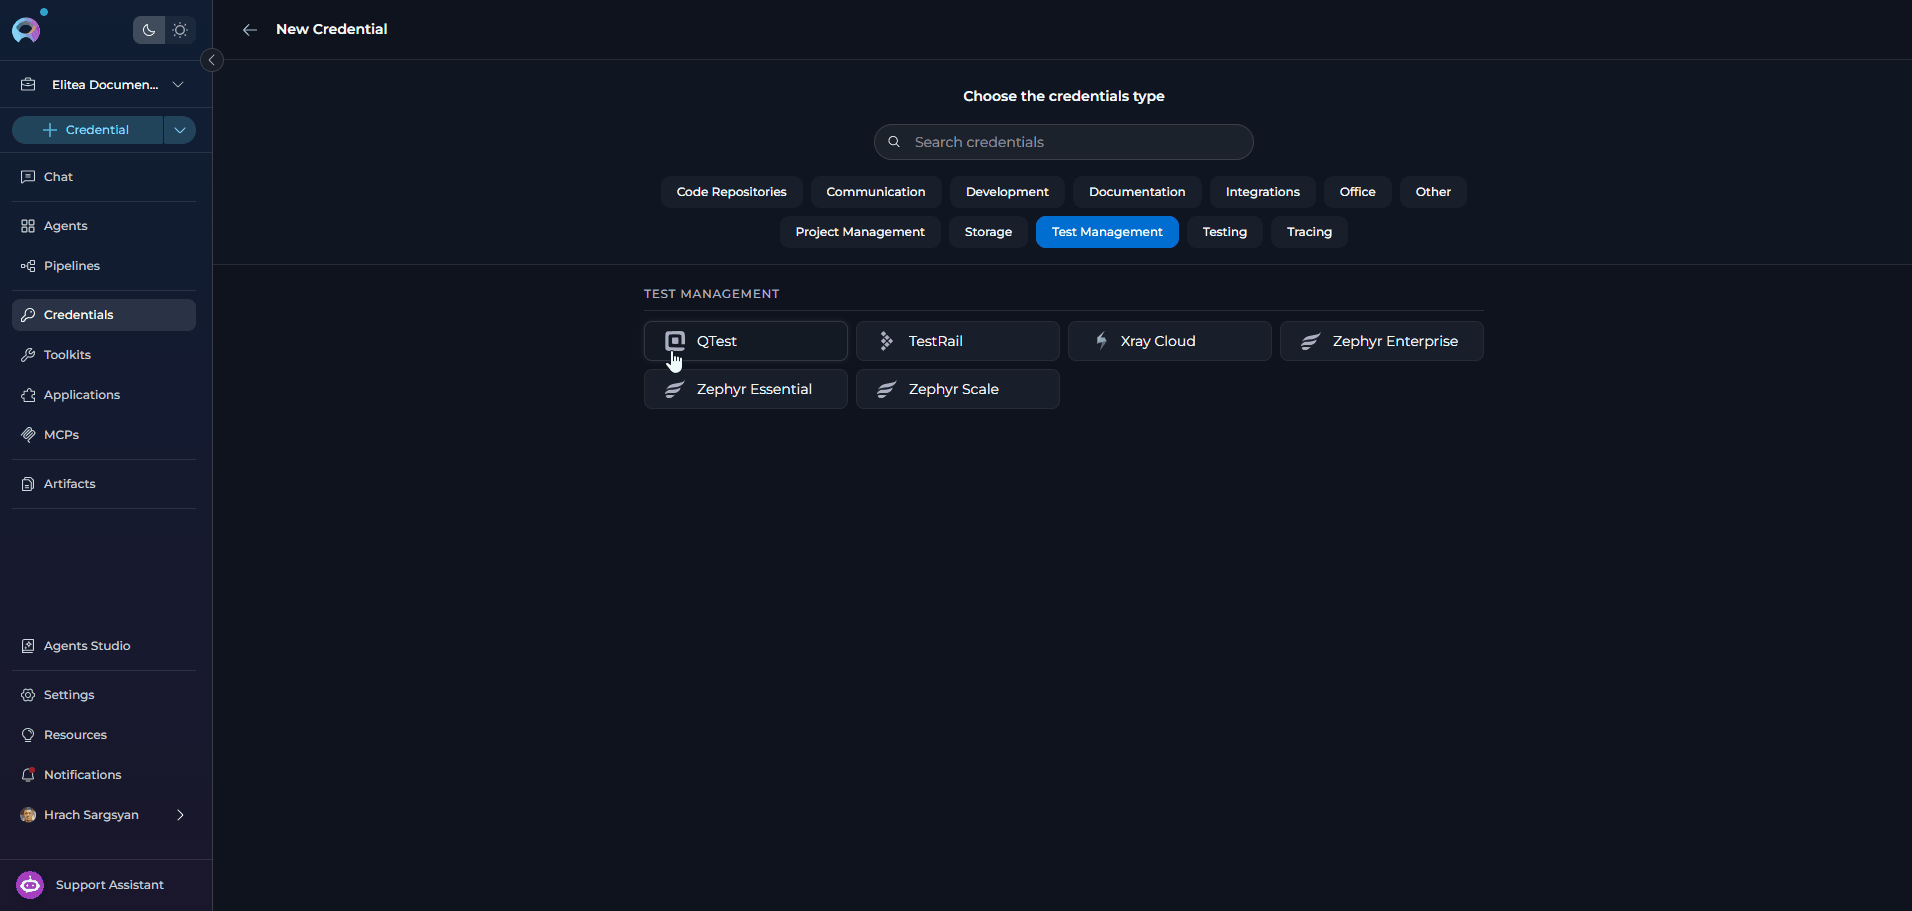The width and height of the screenshot is (1912, 911).
Task: Click the Notifications bell icon
Action: point(28,775)
